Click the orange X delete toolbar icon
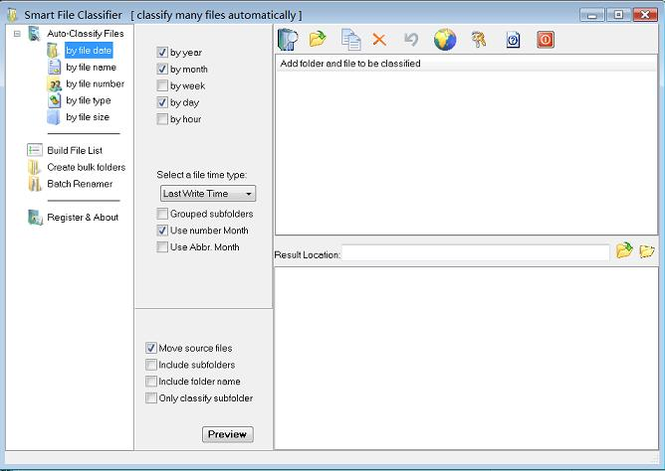665x471 pixels. point(379,40)
